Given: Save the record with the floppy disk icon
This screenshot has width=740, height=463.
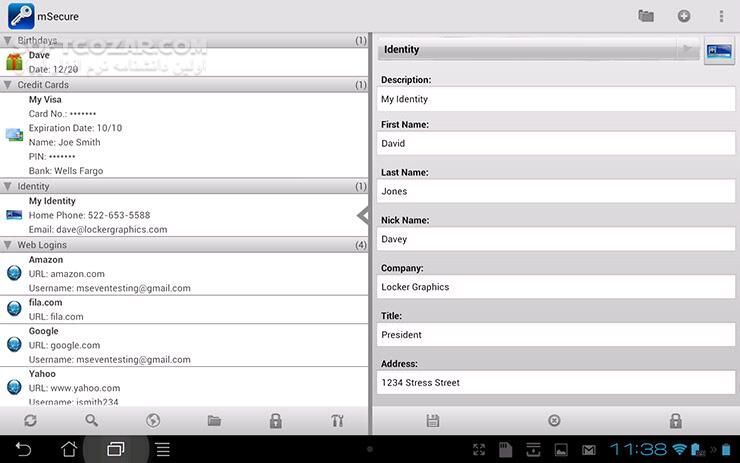Looking at the screenshot, I should coord(432,421).
